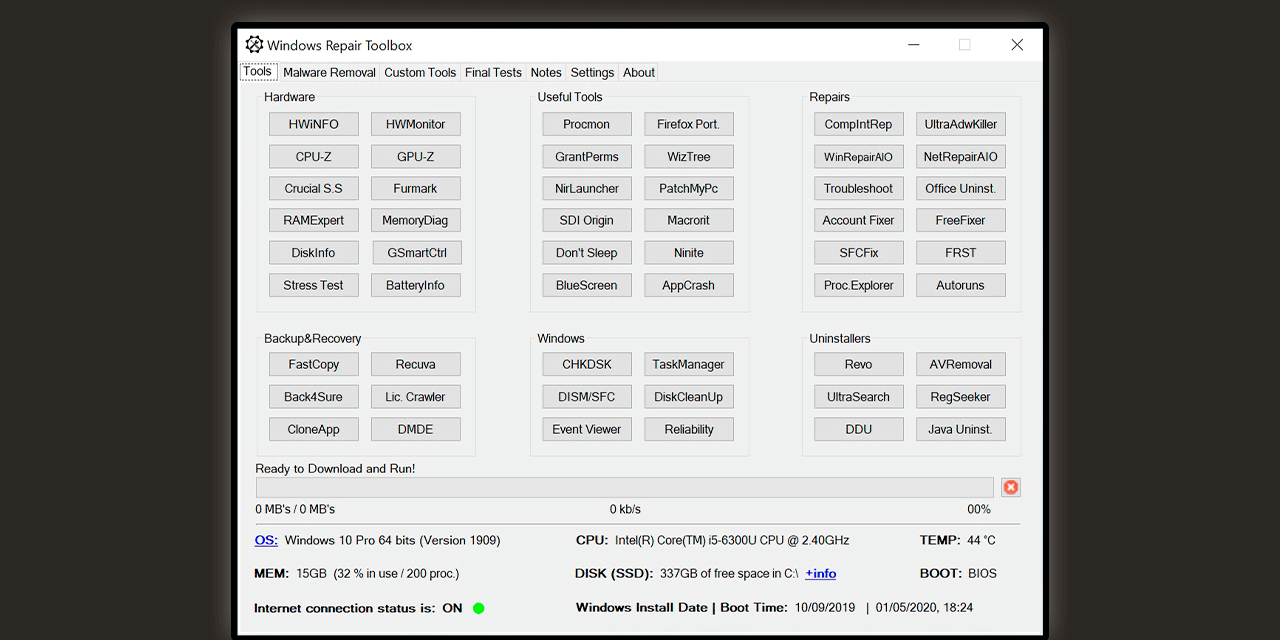Open WinRepairAIO
The image size is (1280, 640).
click(x=859, y=156)
